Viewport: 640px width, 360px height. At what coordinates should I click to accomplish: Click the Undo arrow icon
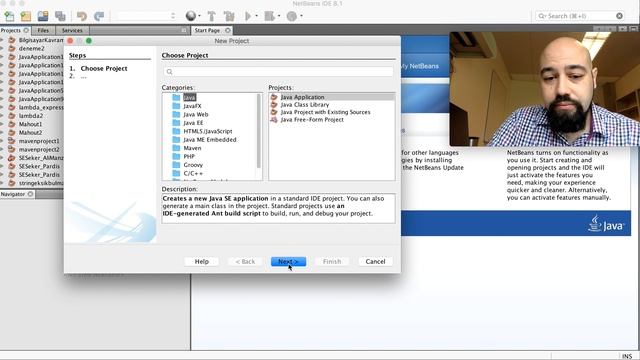pyautogui.click(x=82, y=16)
